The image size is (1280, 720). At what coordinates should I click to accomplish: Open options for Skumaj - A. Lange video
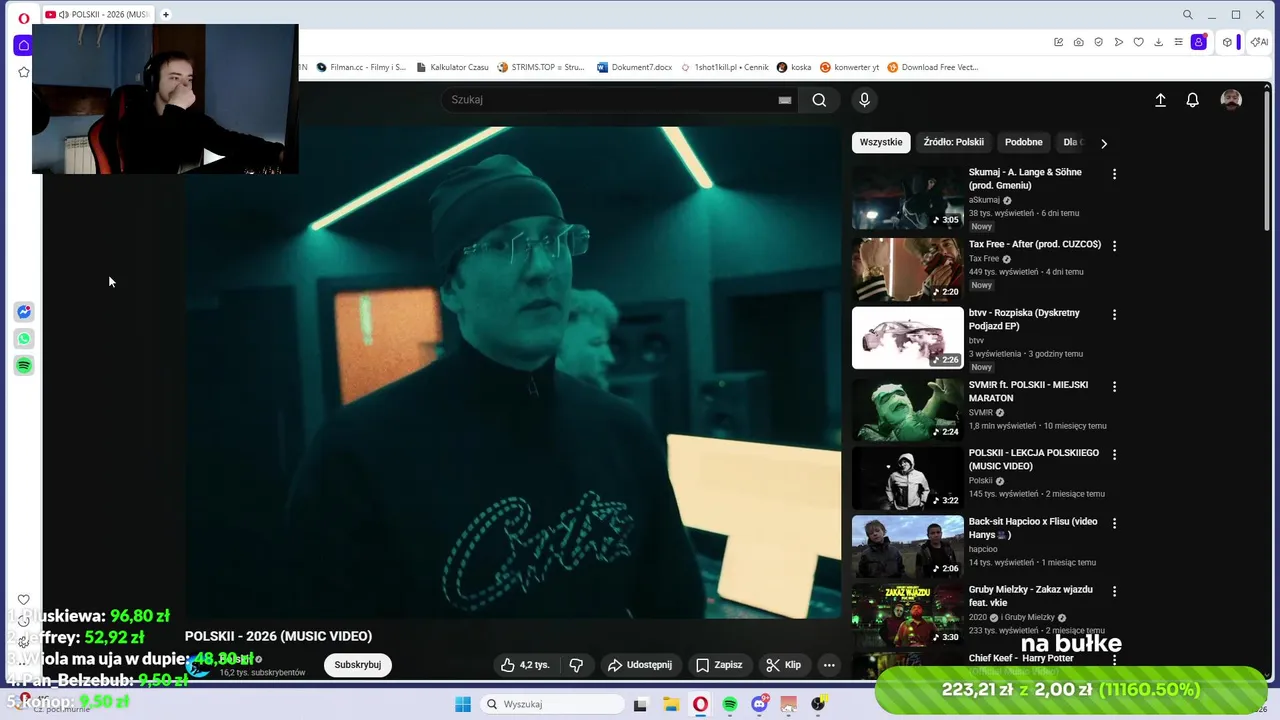(1114, 174)
